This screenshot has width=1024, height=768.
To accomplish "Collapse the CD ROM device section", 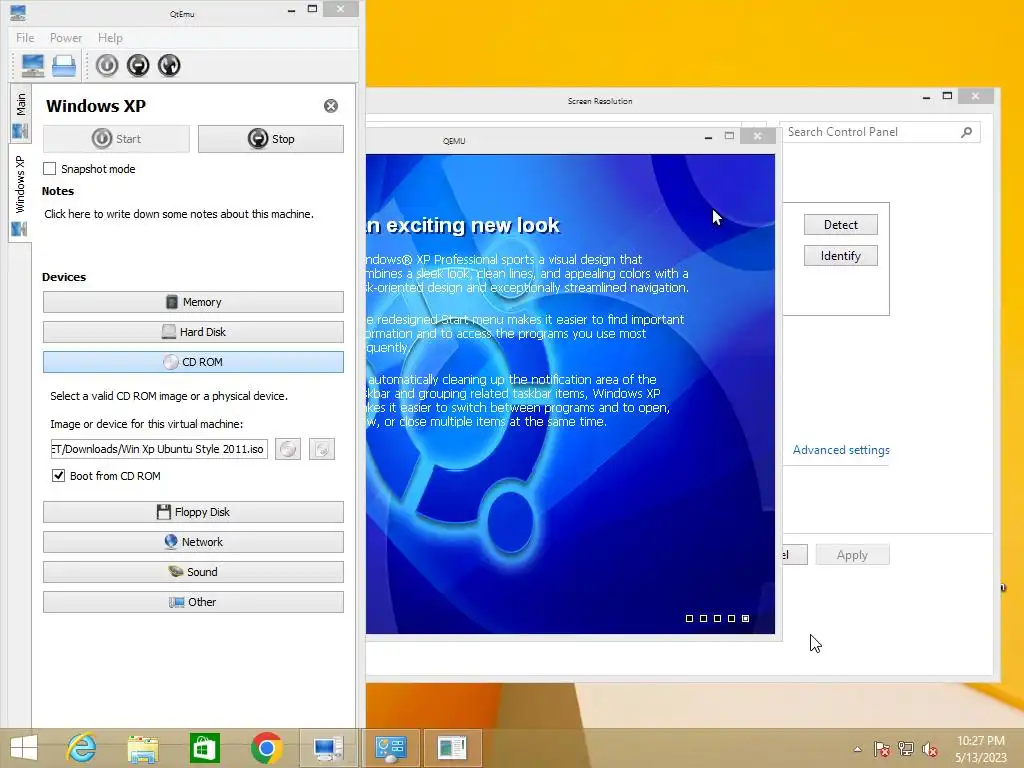I will 193,362.
